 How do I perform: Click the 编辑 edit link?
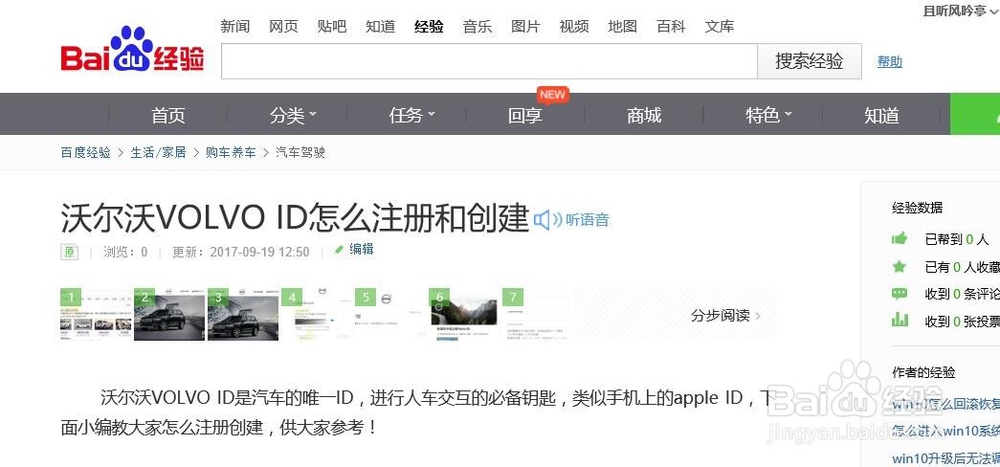[362, 249]
